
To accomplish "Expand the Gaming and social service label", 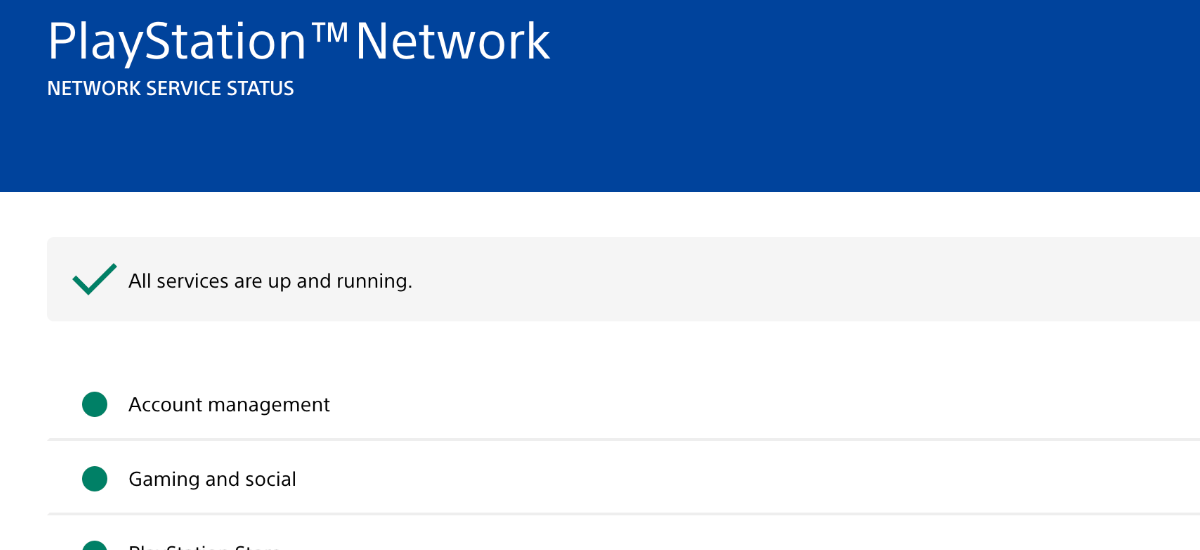I will tap(212, 480).
